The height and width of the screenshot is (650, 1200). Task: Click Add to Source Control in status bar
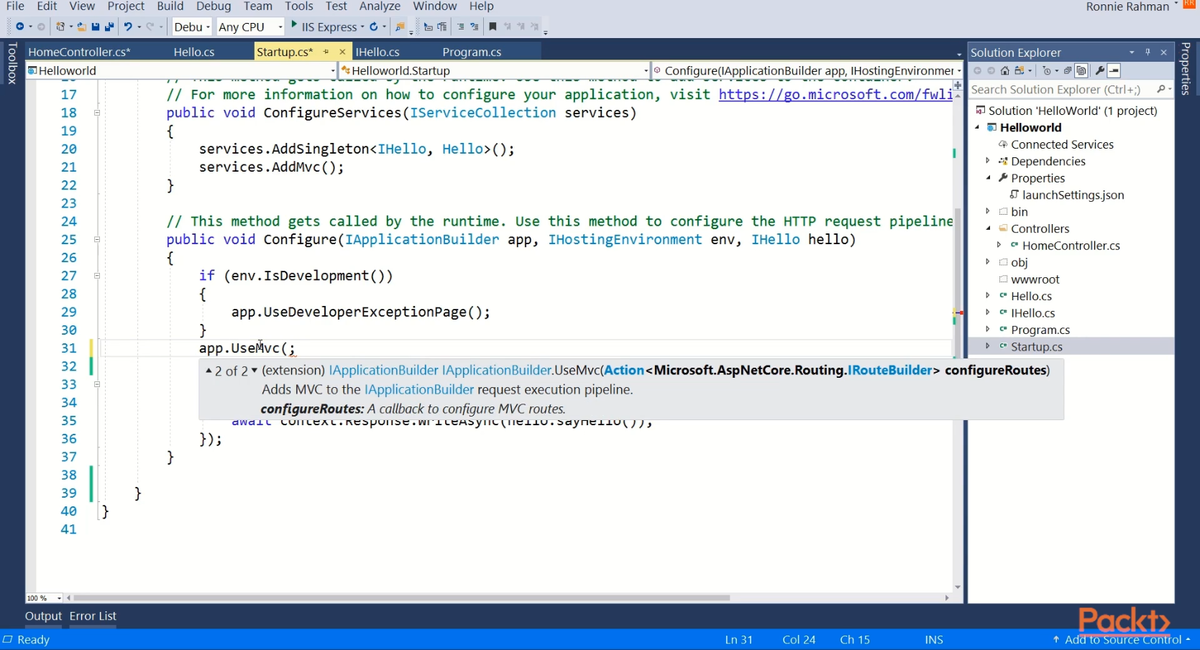point(1123,639)
